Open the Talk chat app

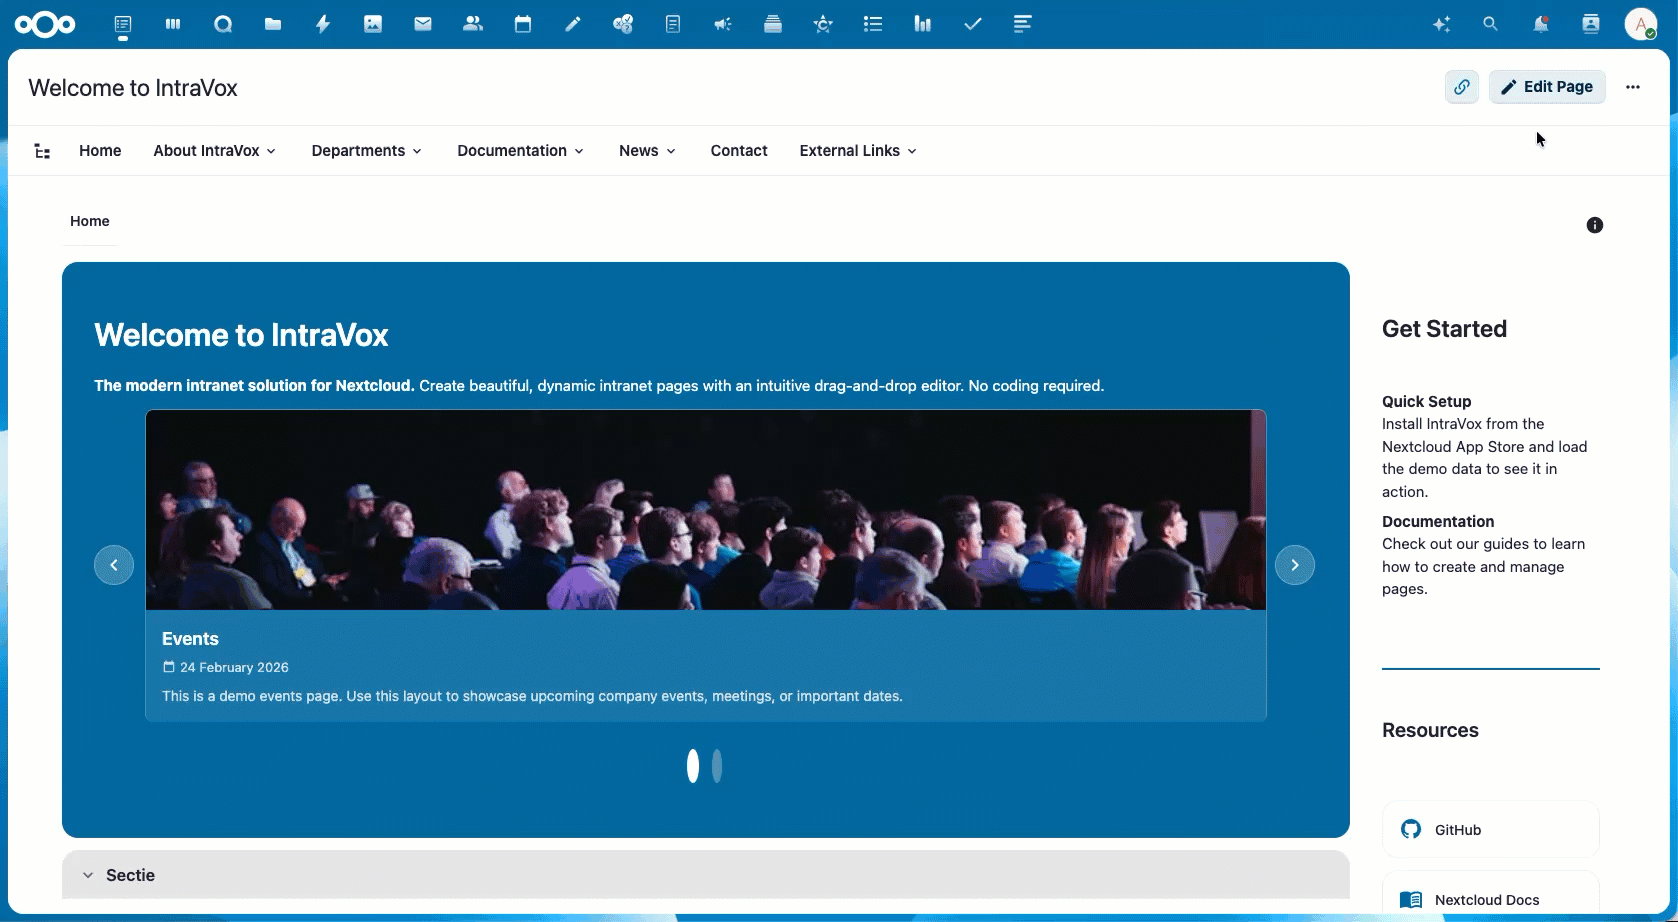pos(223,24)
